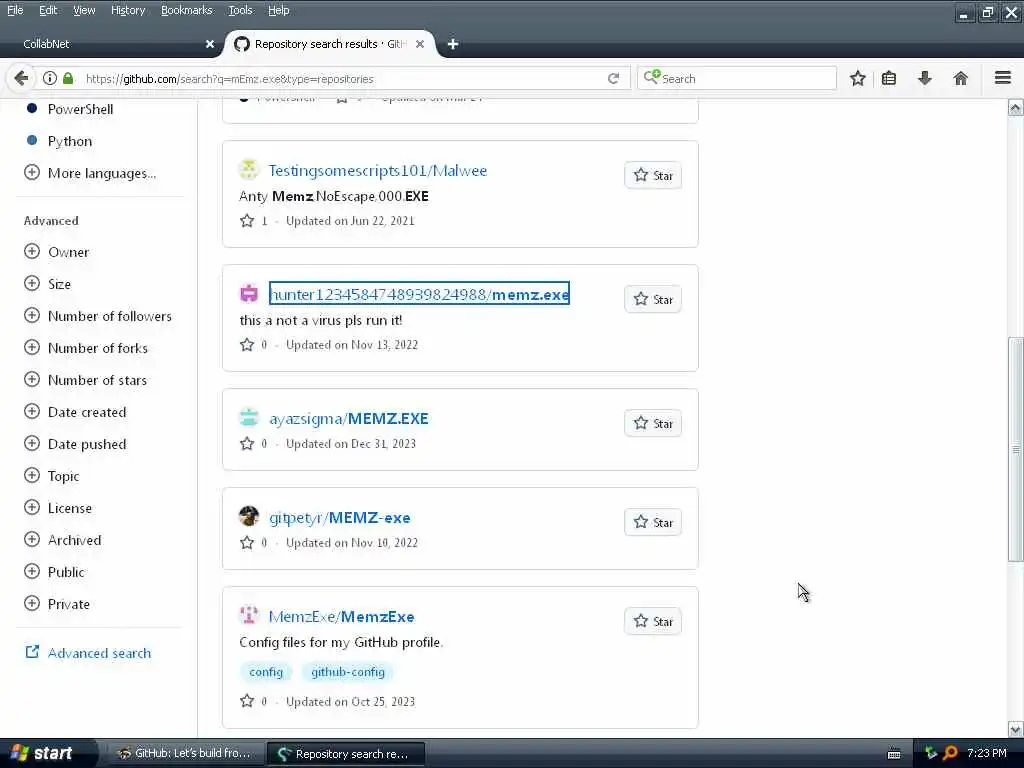Open the View menu
This screenshot has width=1024, height=768.
(x=84, y=10)
